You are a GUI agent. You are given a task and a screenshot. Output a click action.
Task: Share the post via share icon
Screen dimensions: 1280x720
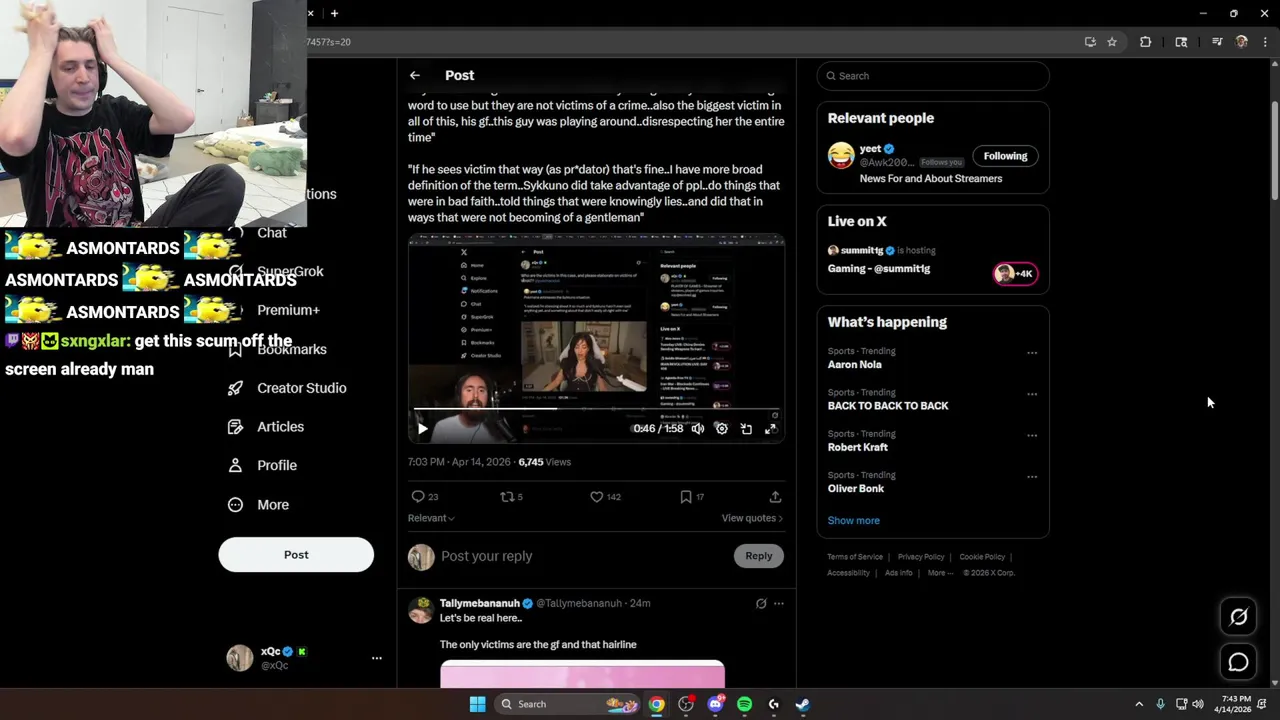click(x=775, y=496)
